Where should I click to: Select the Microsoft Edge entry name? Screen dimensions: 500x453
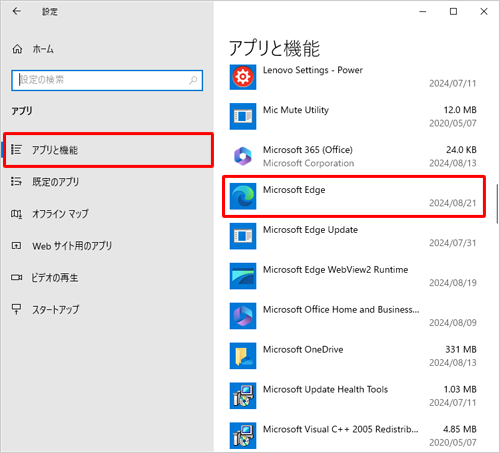(x=294, y=190)
